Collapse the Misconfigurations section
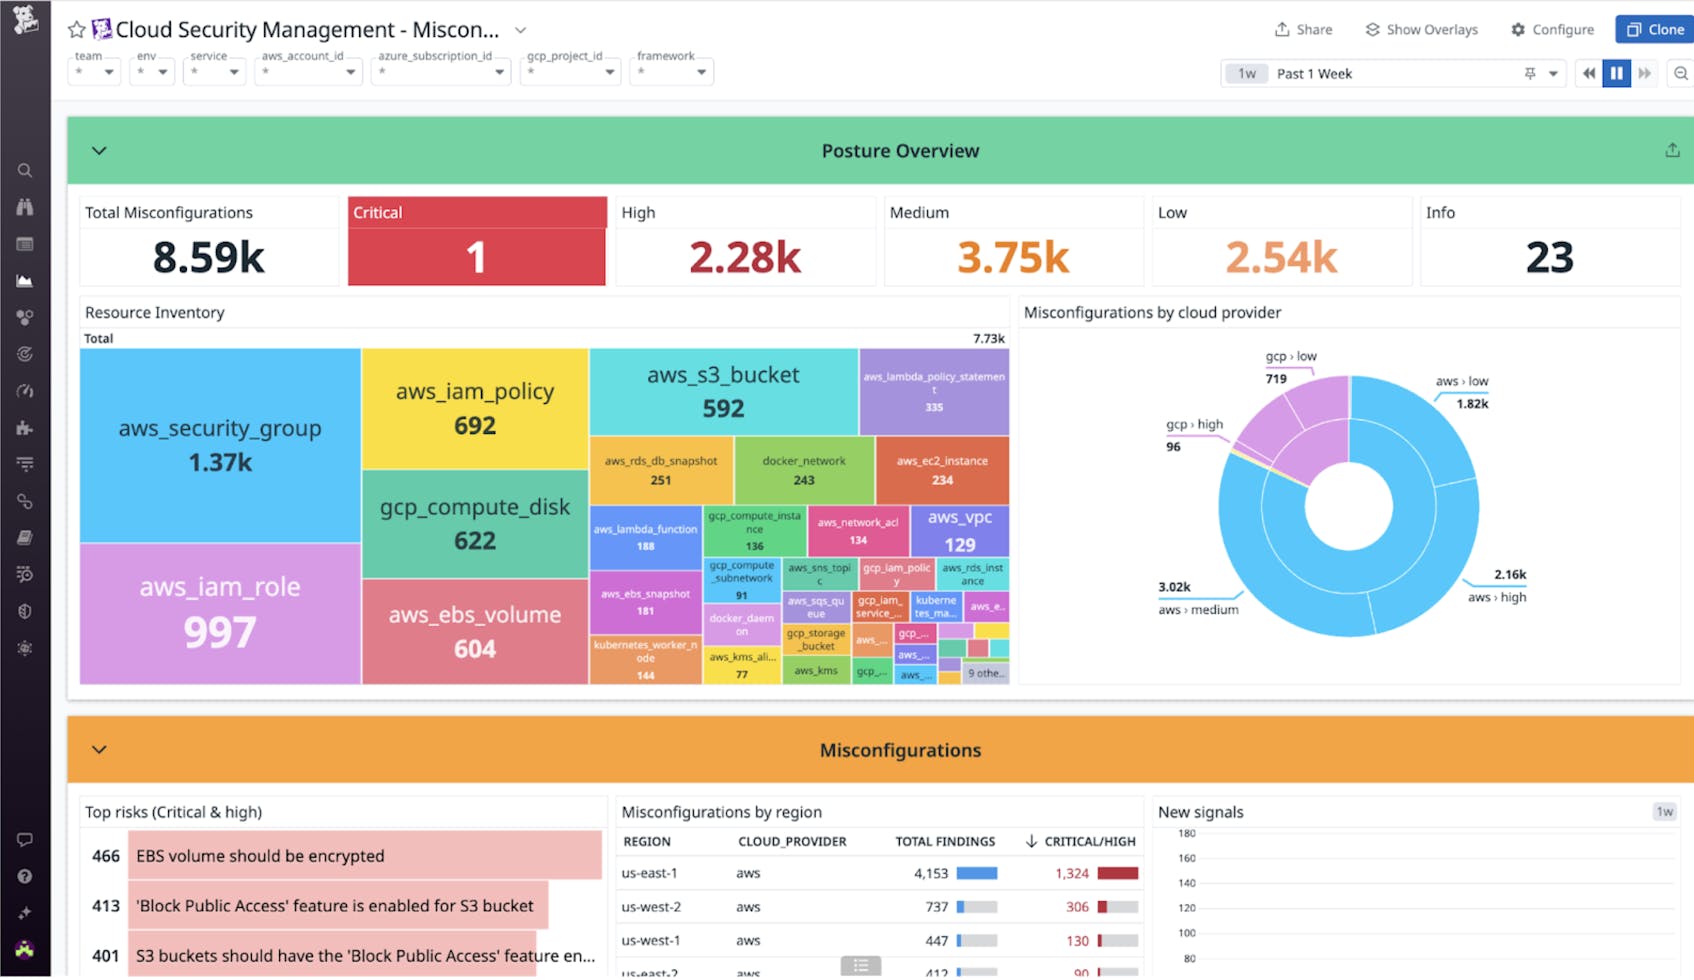1694x980 pixels. [x=99, y=749]
